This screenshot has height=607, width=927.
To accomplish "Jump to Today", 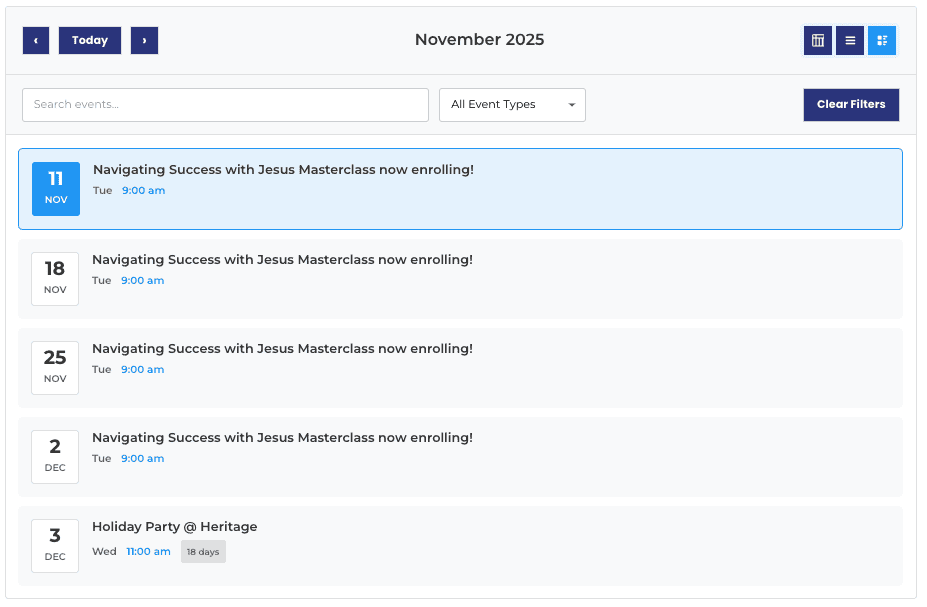I will click(90, 41).
